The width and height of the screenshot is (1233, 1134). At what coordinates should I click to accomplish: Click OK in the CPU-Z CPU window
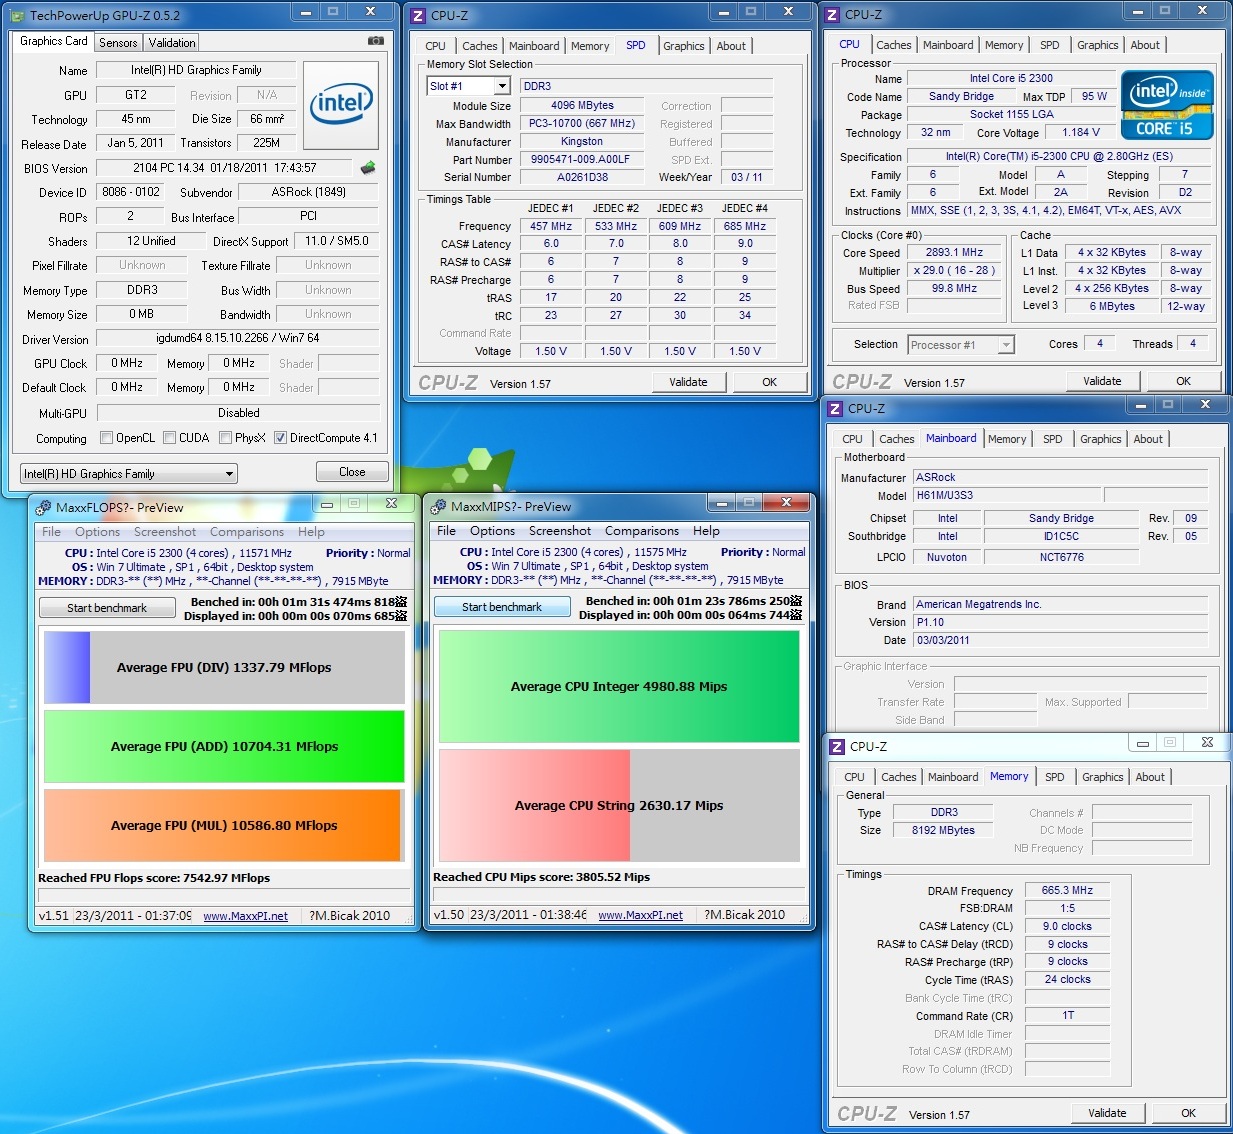coord(1184,381)
